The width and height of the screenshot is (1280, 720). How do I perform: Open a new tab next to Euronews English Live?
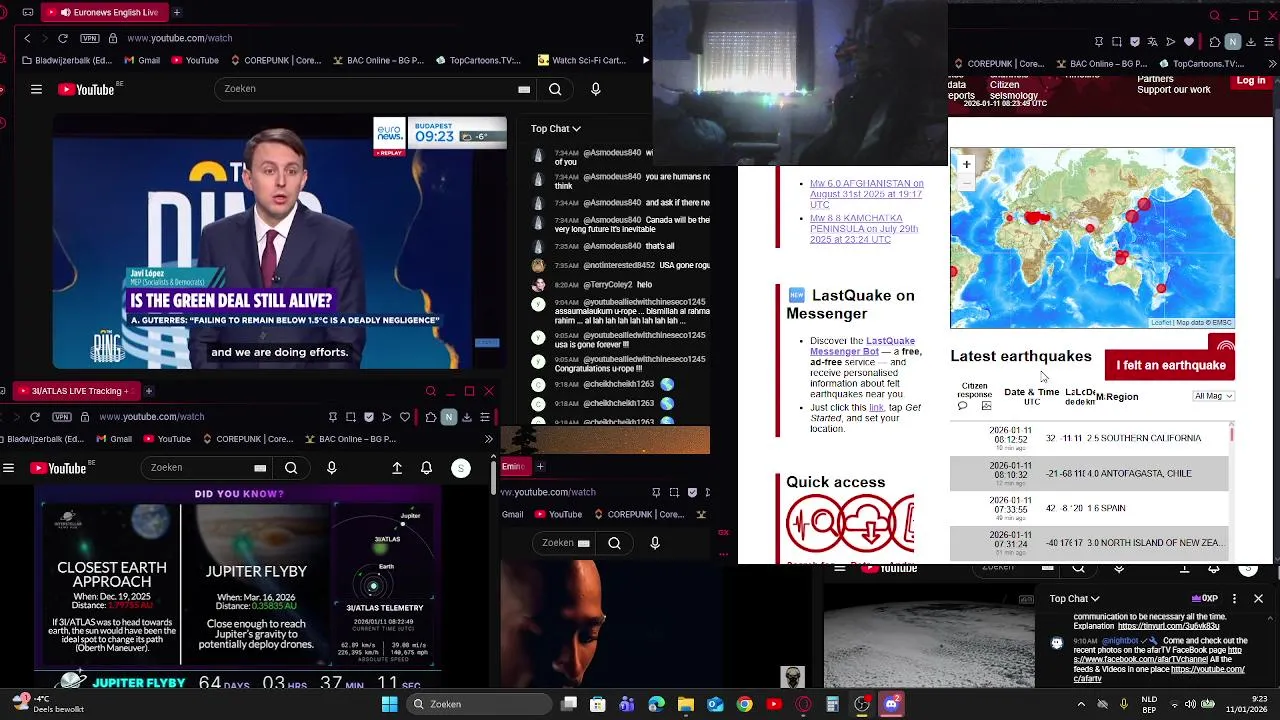(177, 12)
